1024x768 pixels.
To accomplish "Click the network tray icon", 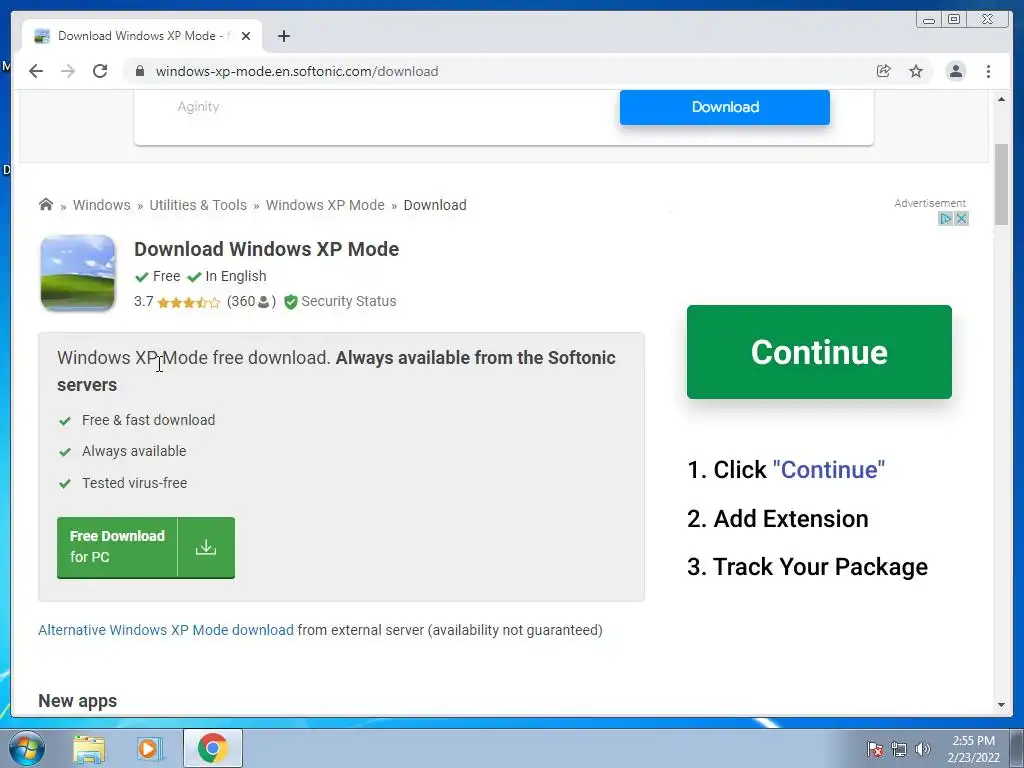I will [x=899, y=749].
